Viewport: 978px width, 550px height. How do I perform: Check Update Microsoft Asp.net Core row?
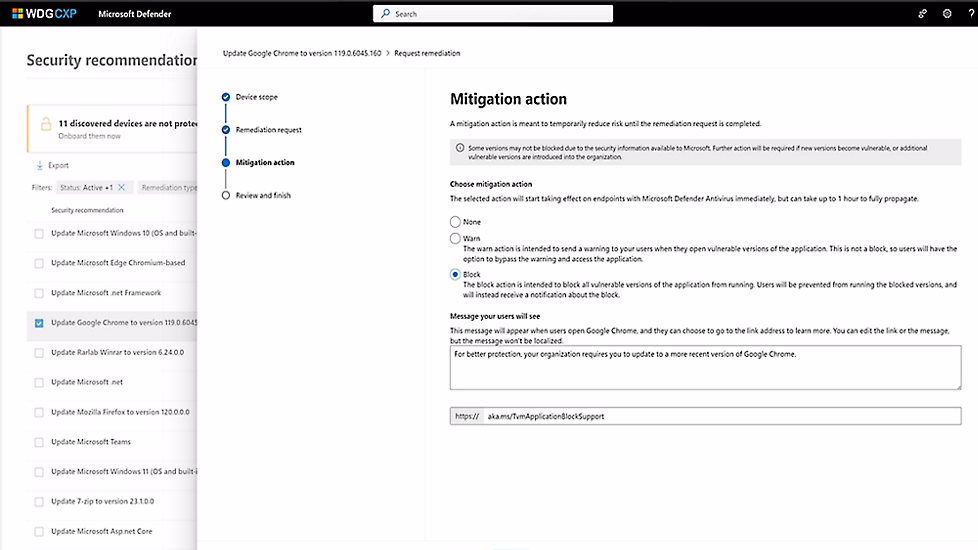tap(39, 532)
